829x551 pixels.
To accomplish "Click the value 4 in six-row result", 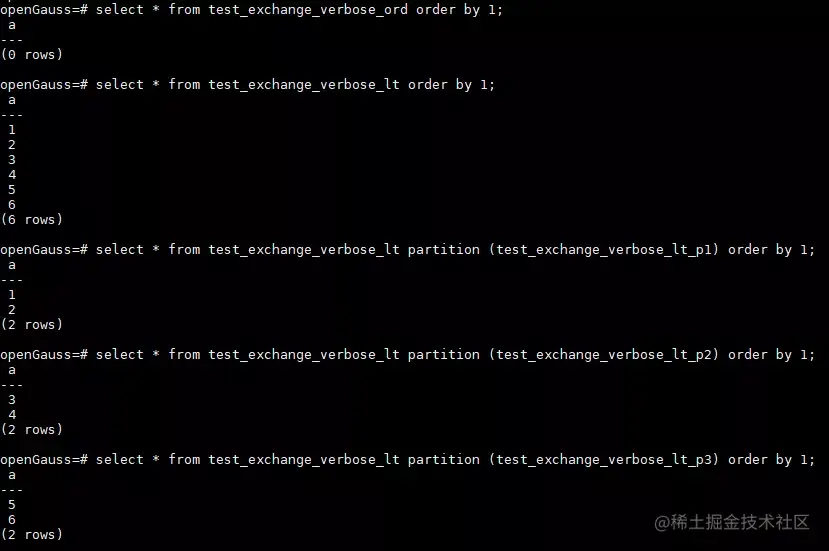I will point(12,175).
